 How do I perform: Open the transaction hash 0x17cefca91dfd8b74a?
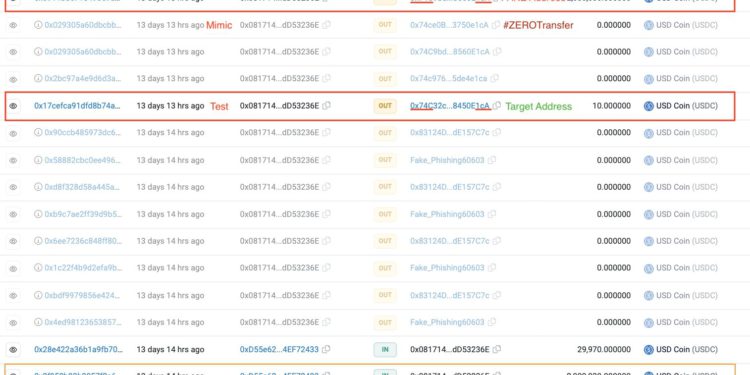click(x=77, y=106)
